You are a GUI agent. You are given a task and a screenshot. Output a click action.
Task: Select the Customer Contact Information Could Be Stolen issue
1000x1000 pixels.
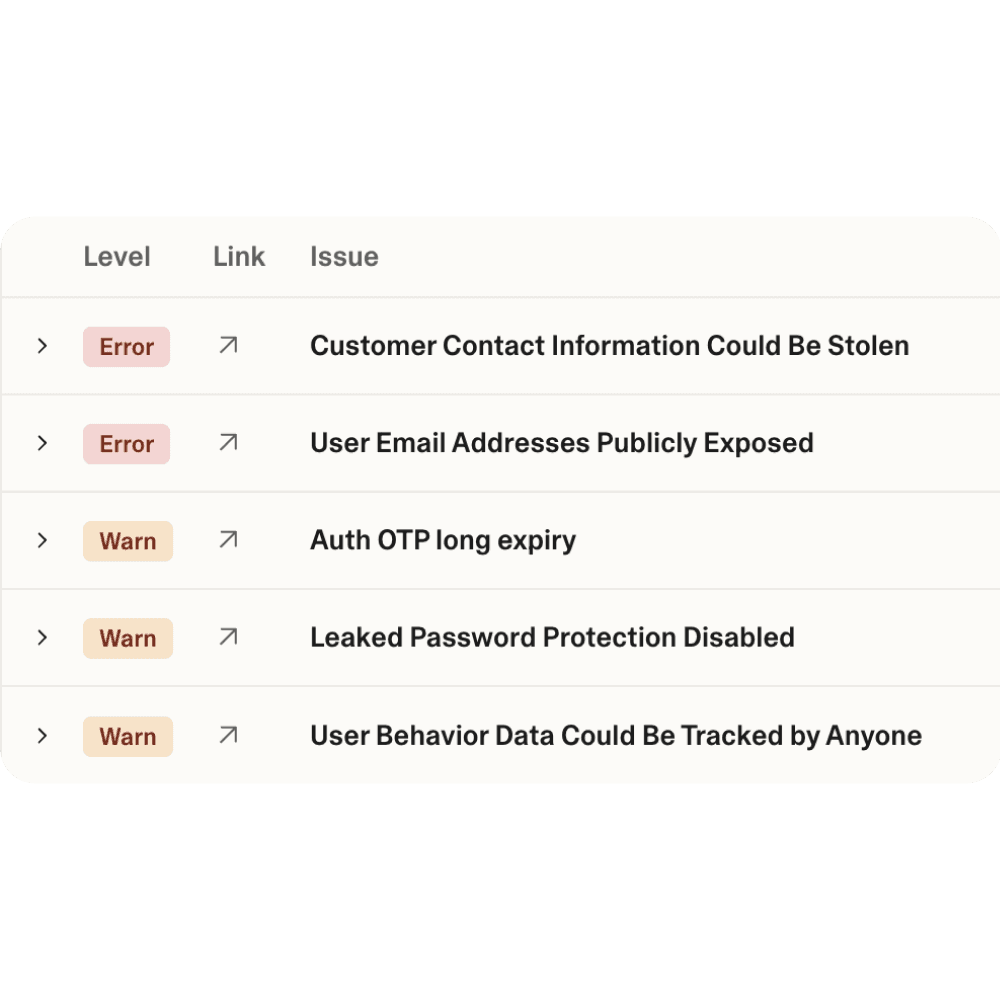tap(610, 345)
